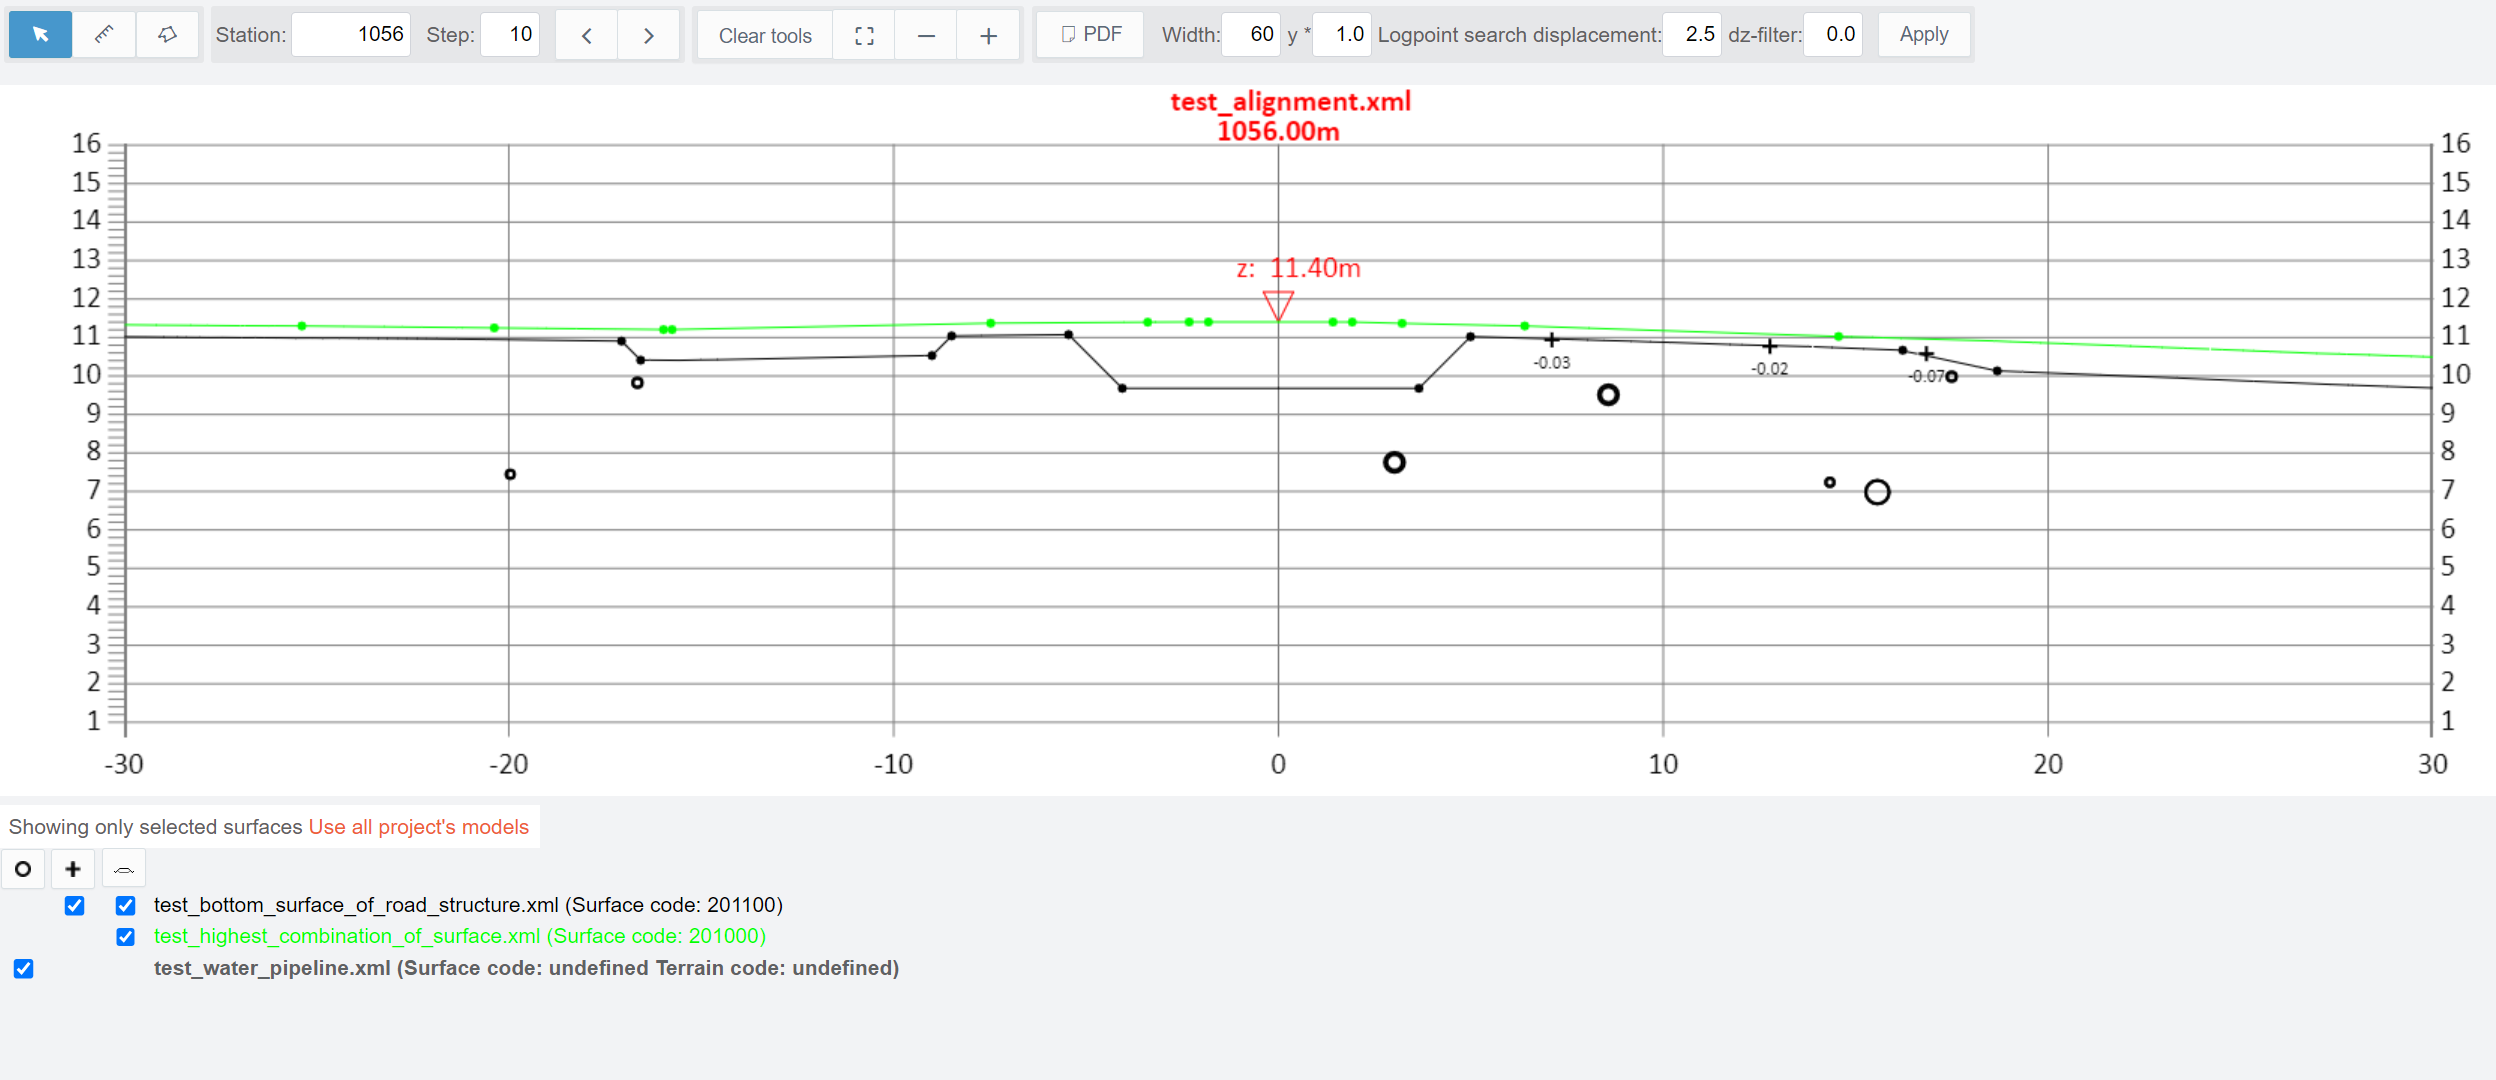
Task: Go to previous station arrow
Action: tap(587, 36)
